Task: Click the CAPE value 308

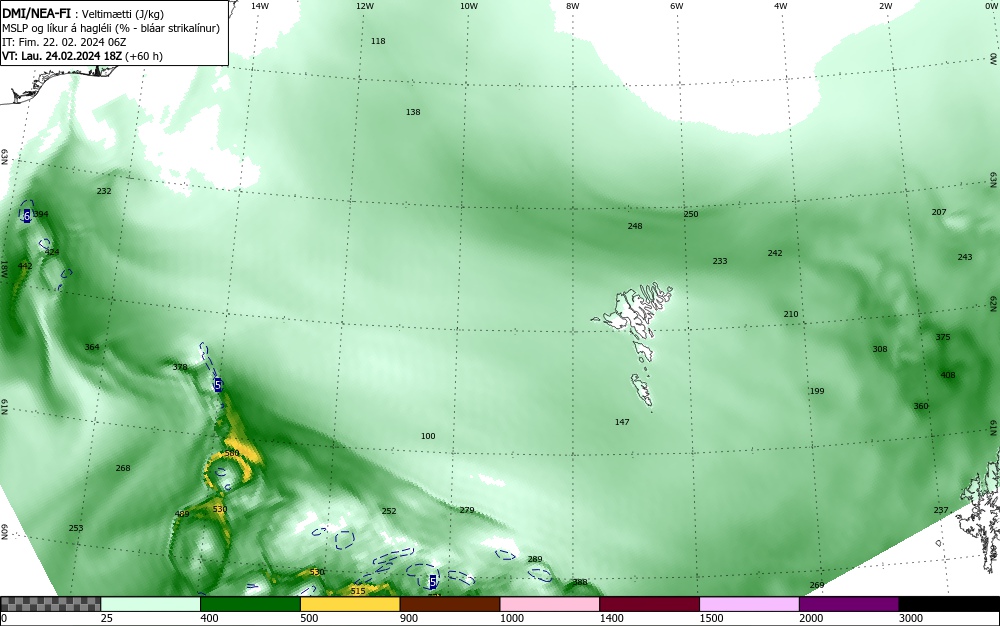Action: pos(879,349)
